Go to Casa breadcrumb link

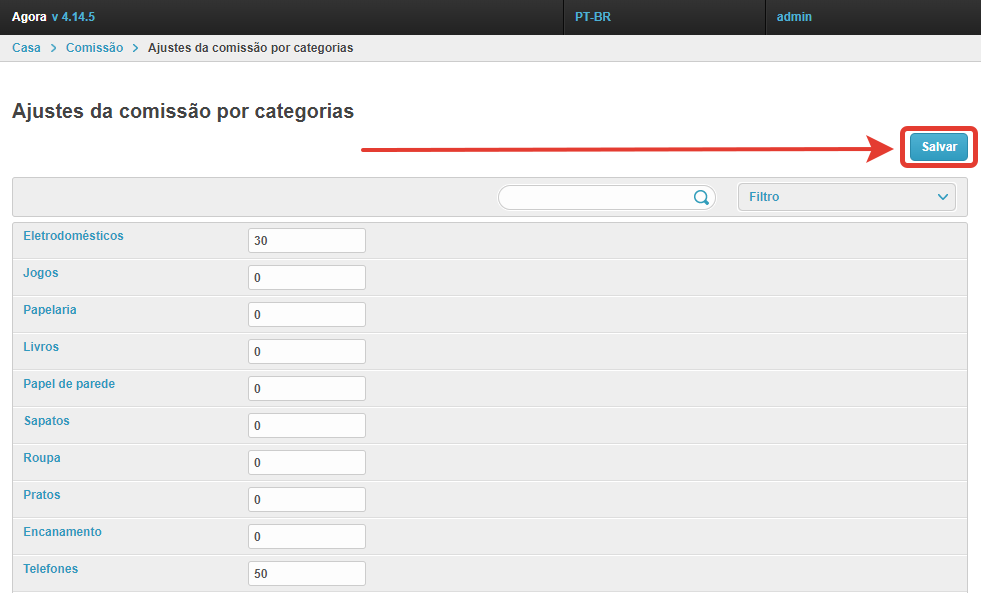point(26,48)
